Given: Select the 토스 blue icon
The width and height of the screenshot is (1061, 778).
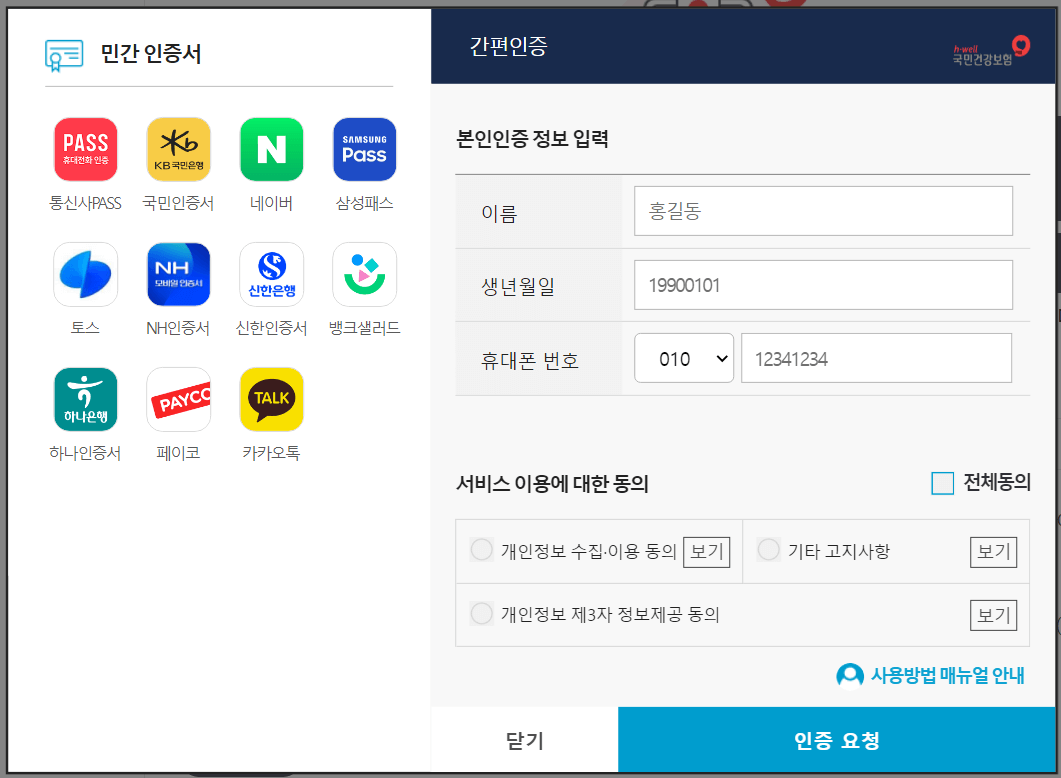Looking at the screenshot, I should pos(86,275).
